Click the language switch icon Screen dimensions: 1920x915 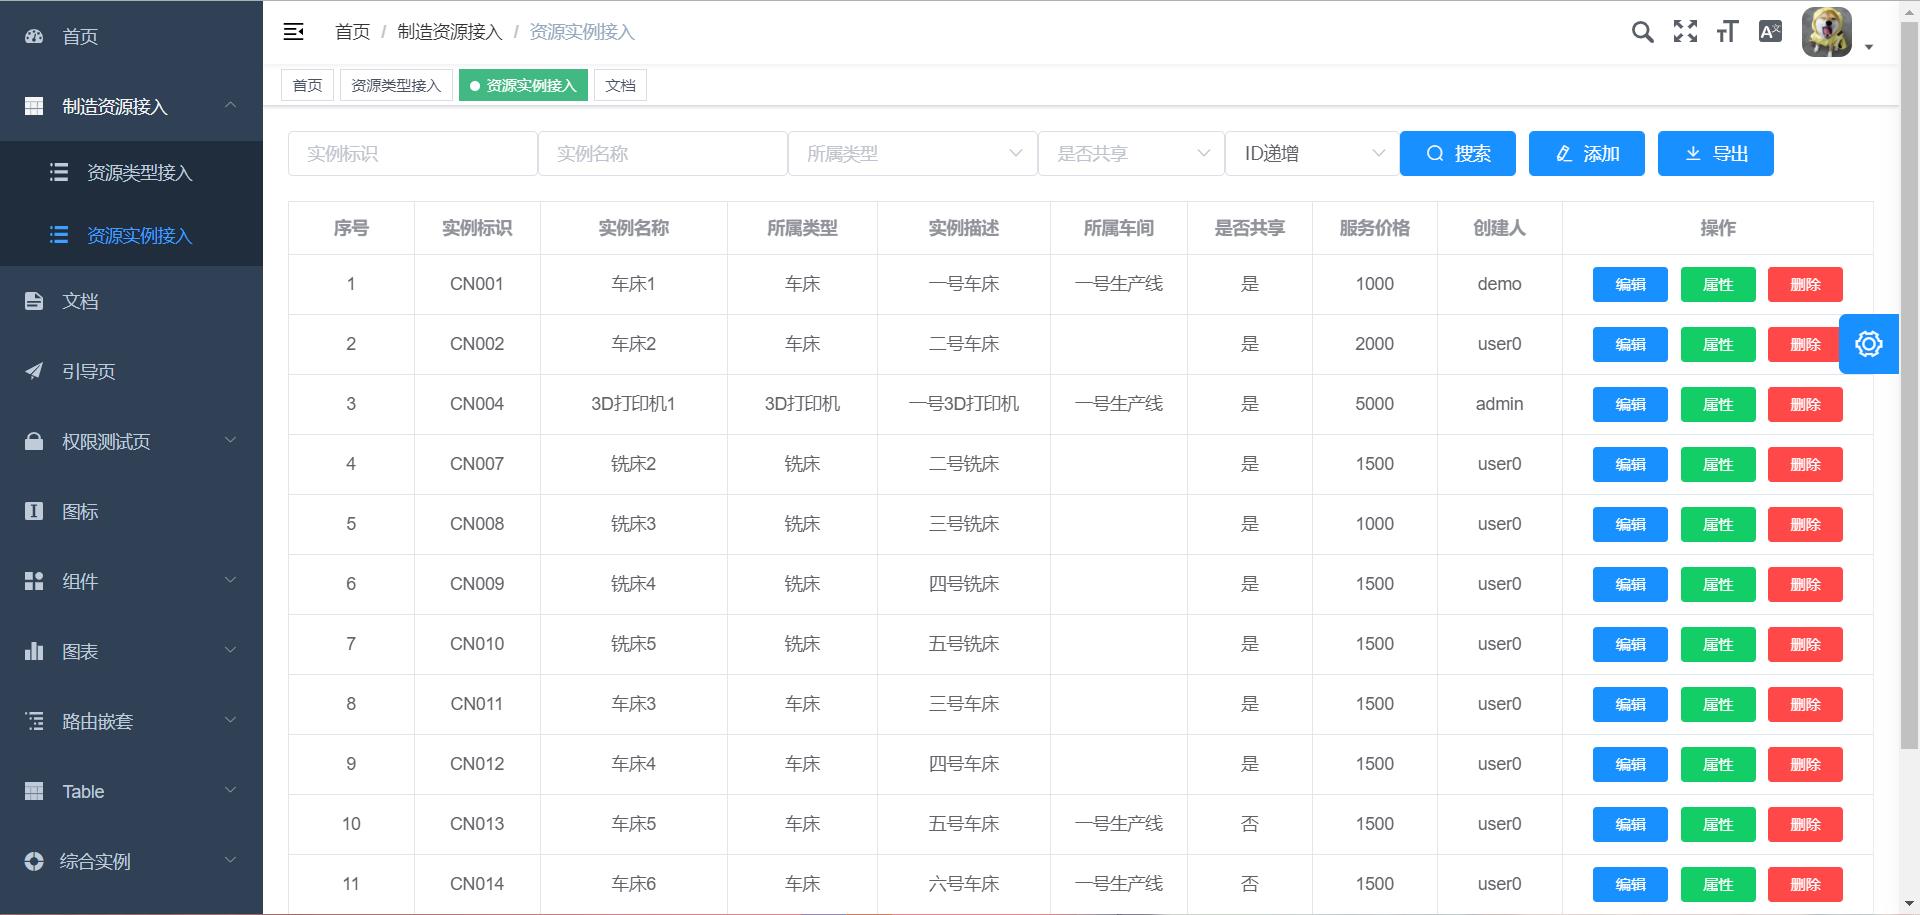tap(1770, 32)
